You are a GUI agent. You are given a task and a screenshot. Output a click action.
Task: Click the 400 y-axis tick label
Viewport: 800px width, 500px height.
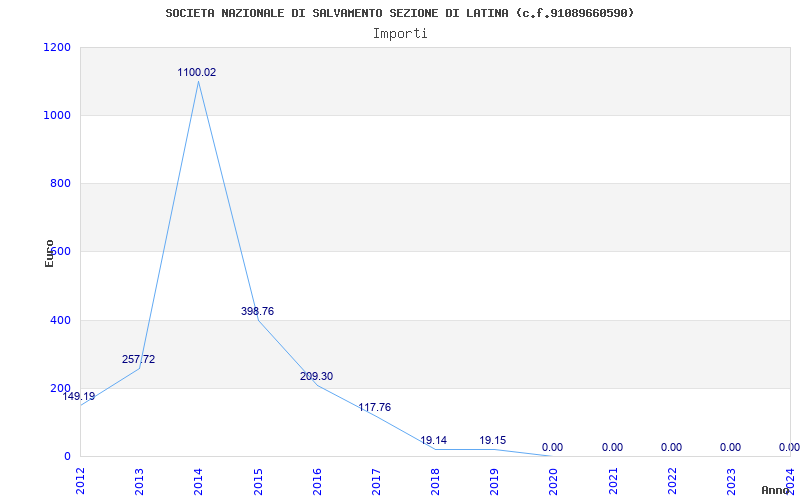click(60, 320)
